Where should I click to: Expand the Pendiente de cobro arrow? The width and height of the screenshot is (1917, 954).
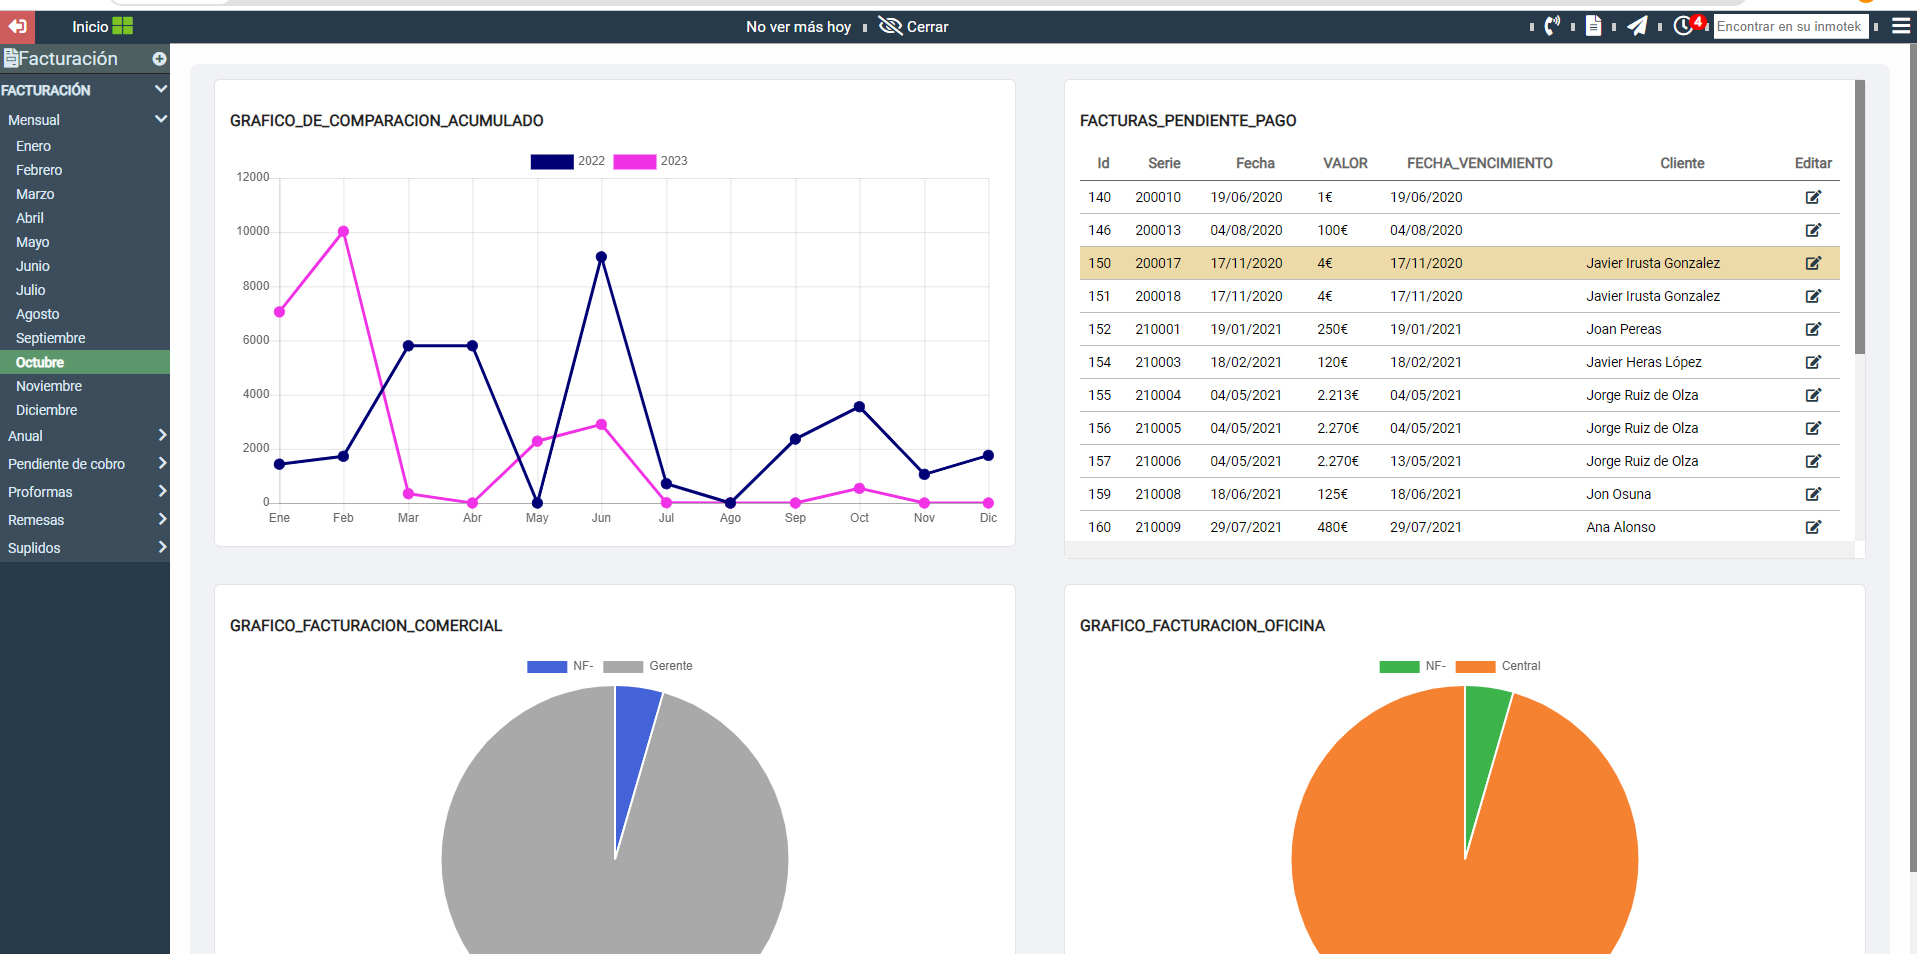pos(162,463)
